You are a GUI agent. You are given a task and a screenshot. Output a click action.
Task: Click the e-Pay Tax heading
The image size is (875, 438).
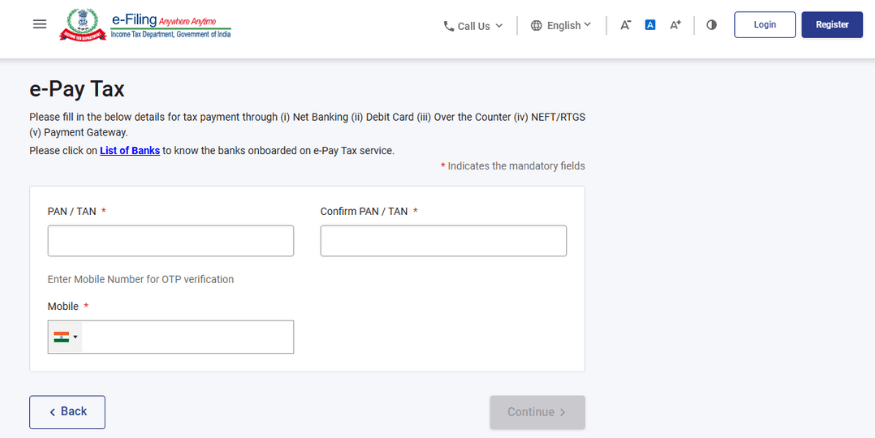[x=77, y=90]
